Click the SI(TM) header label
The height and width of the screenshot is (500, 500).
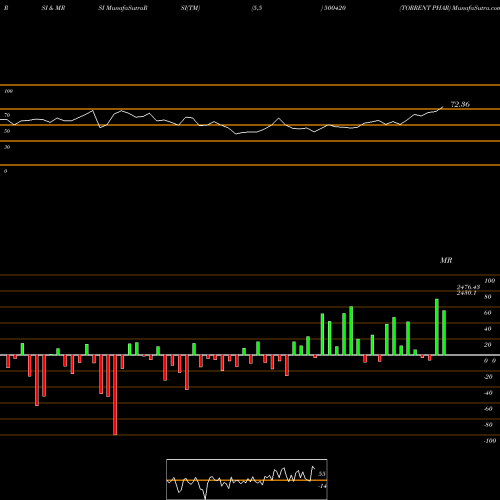click(x=190, y=8)
